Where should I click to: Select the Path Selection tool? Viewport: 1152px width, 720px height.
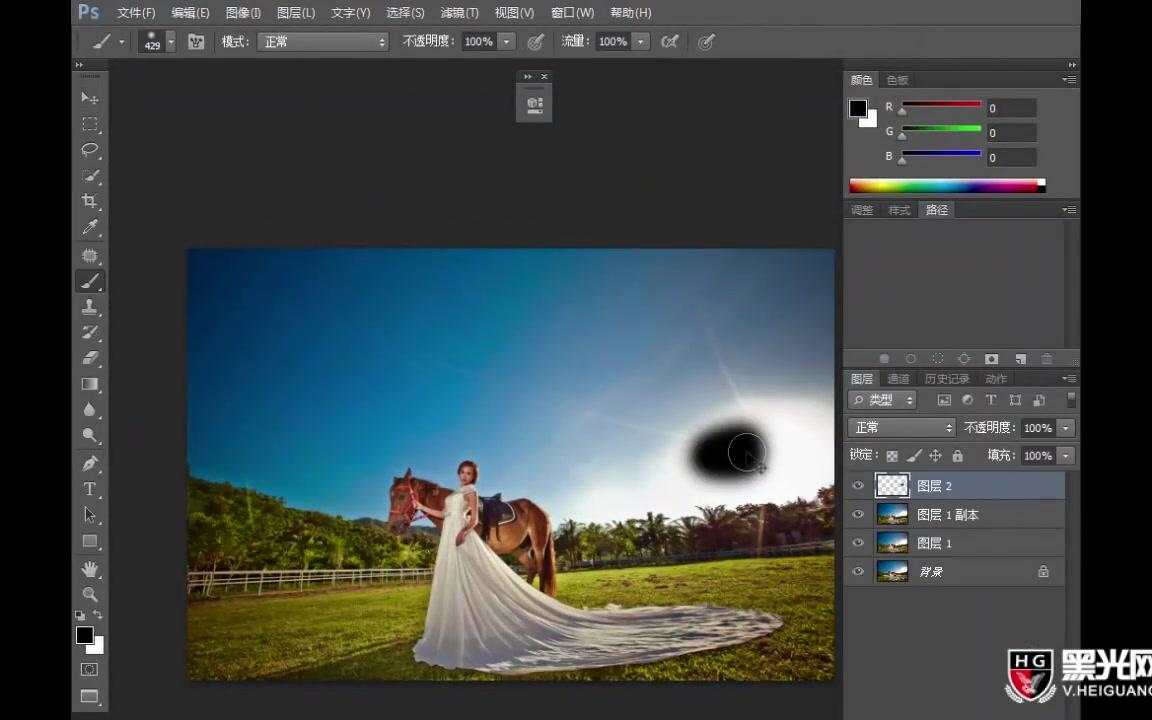90,514
